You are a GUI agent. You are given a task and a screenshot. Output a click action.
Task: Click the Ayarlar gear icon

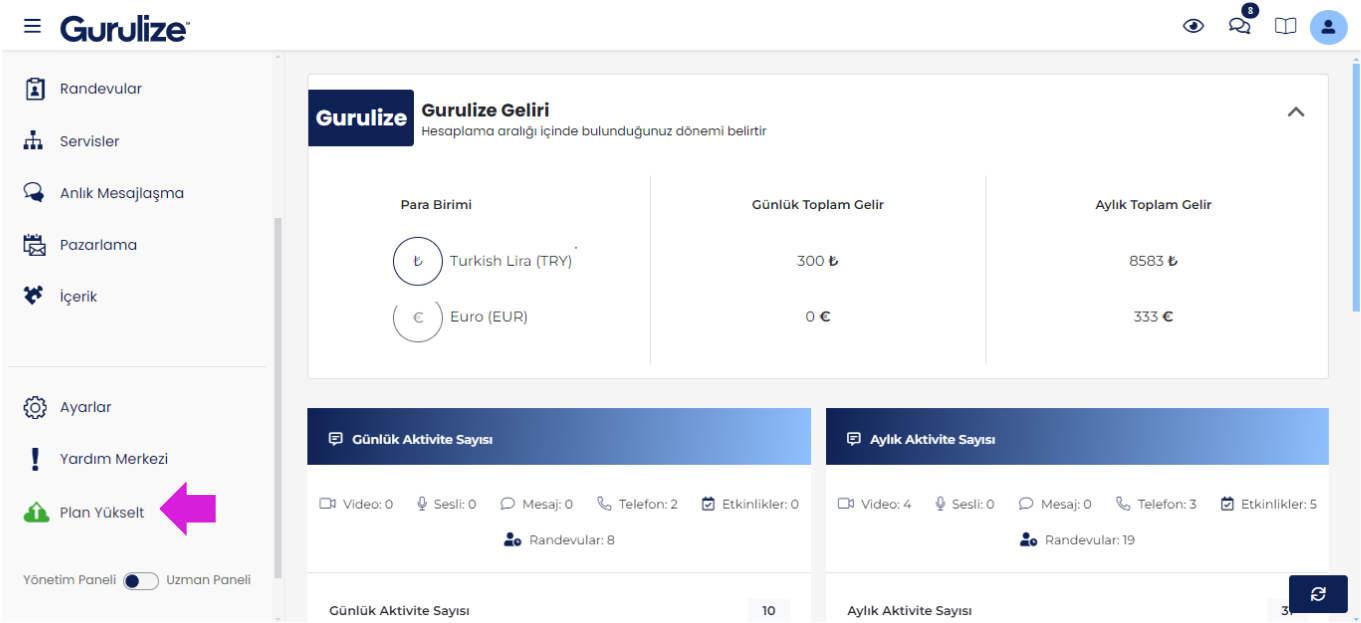35,407
